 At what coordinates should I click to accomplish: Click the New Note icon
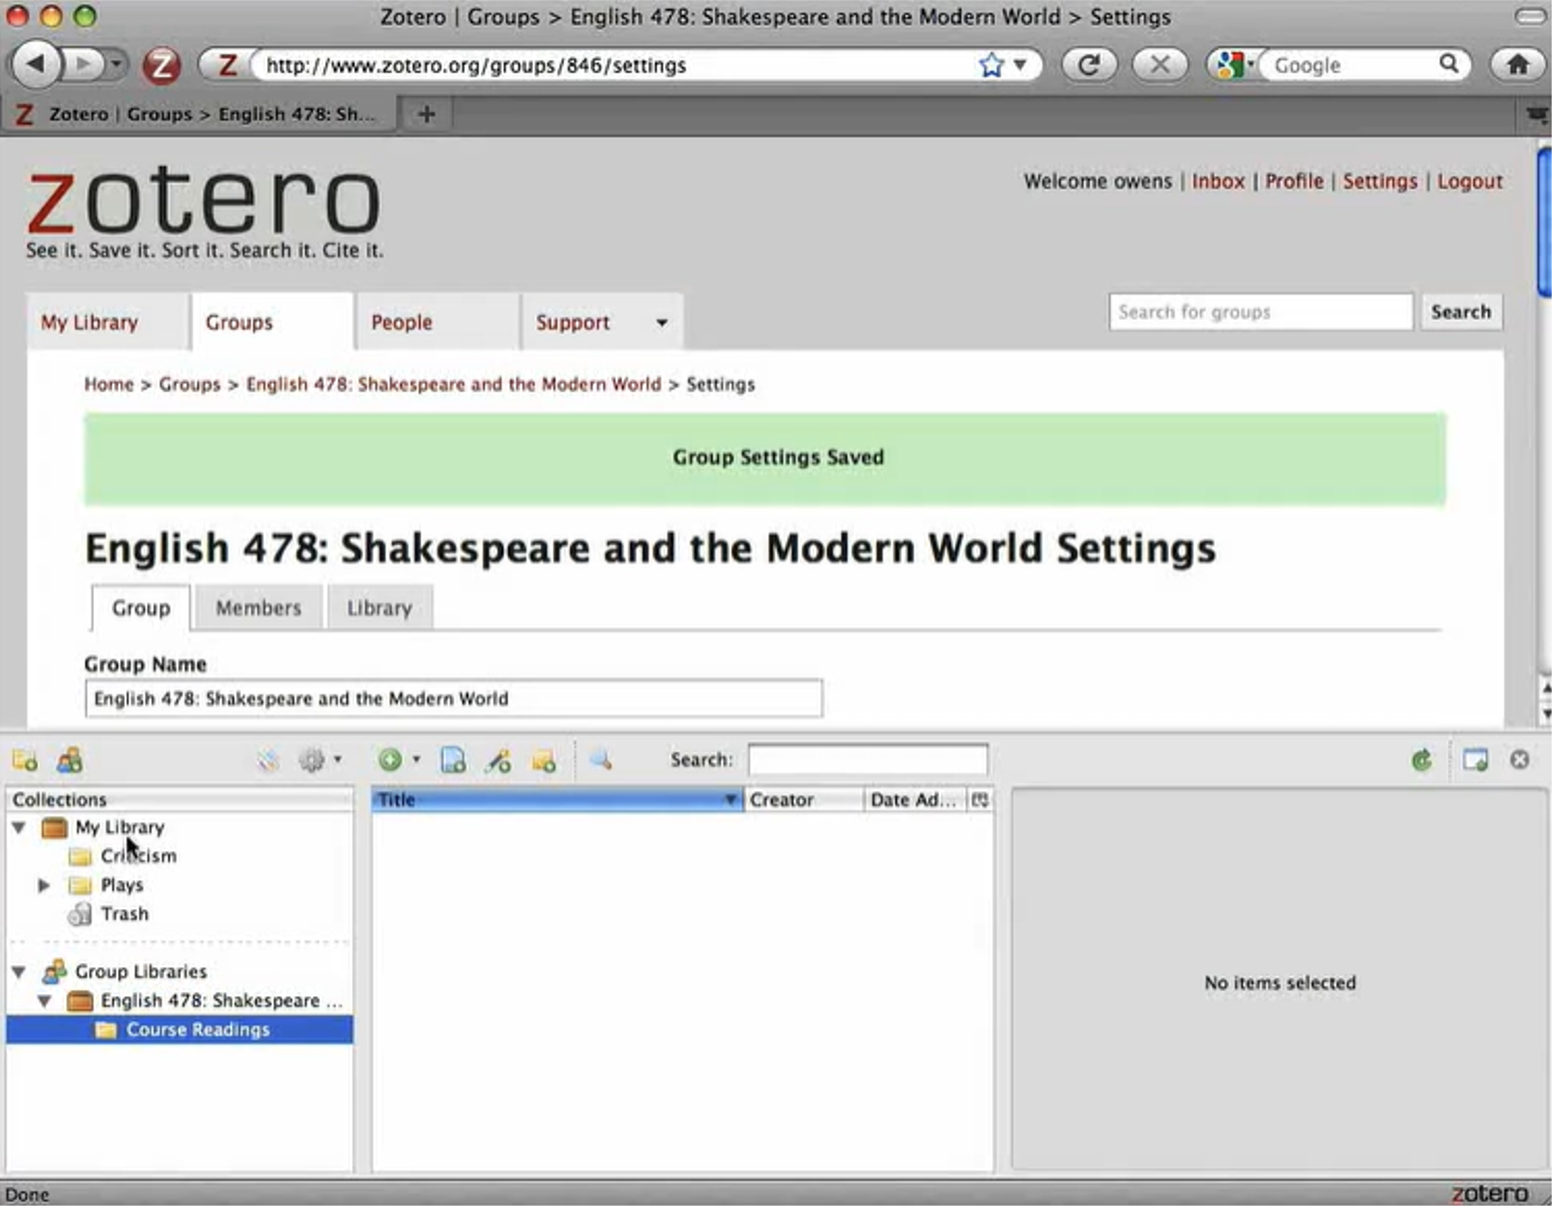pos(543,761)
